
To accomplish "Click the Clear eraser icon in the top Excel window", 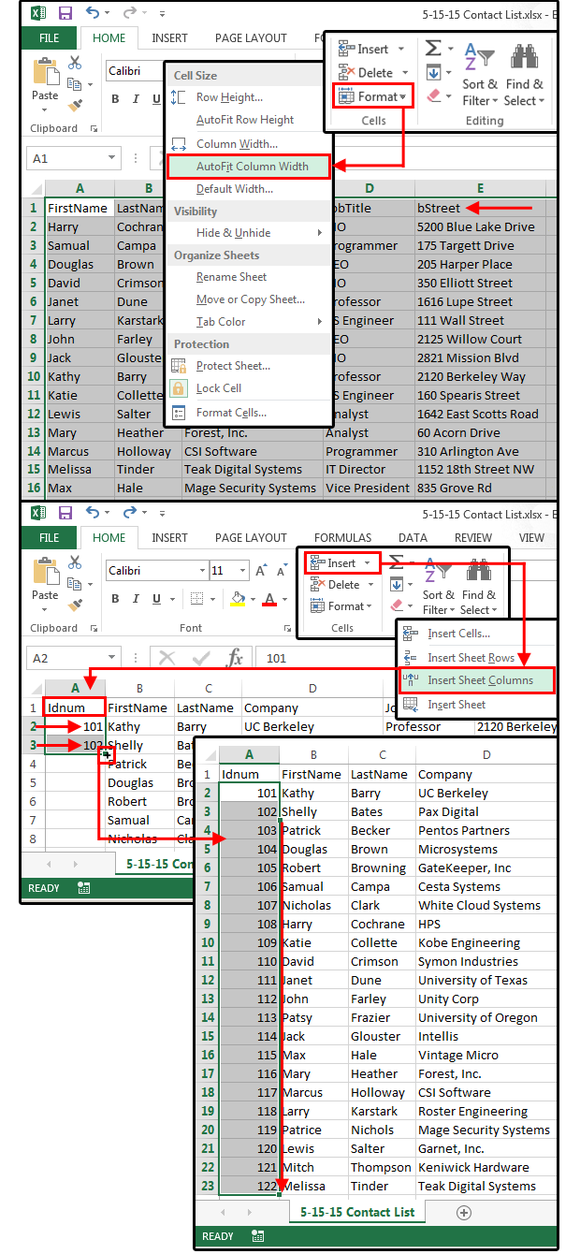I will (433, 96).
